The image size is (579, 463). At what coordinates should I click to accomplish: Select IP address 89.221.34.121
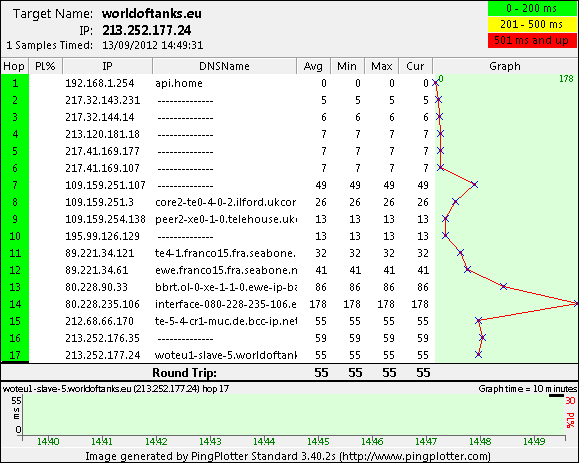[x=100, y=253]
